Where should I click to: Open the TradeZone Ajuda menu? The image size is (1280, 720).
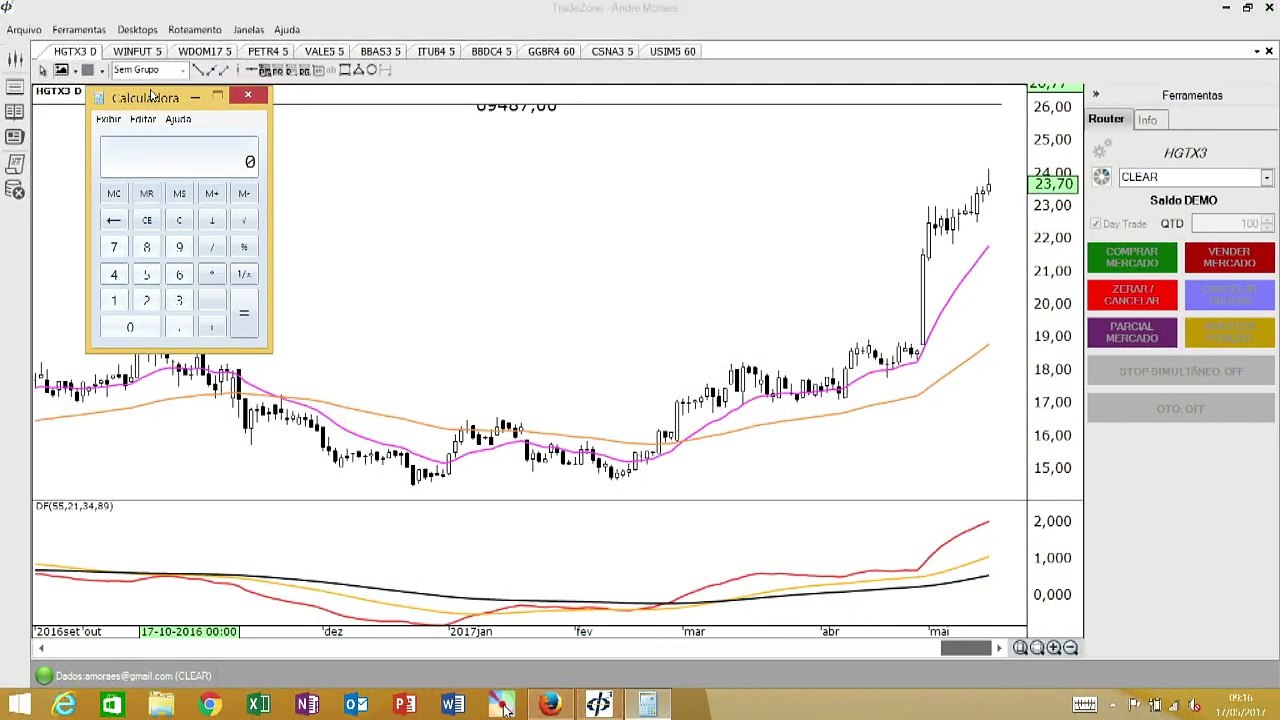point(287,30)
